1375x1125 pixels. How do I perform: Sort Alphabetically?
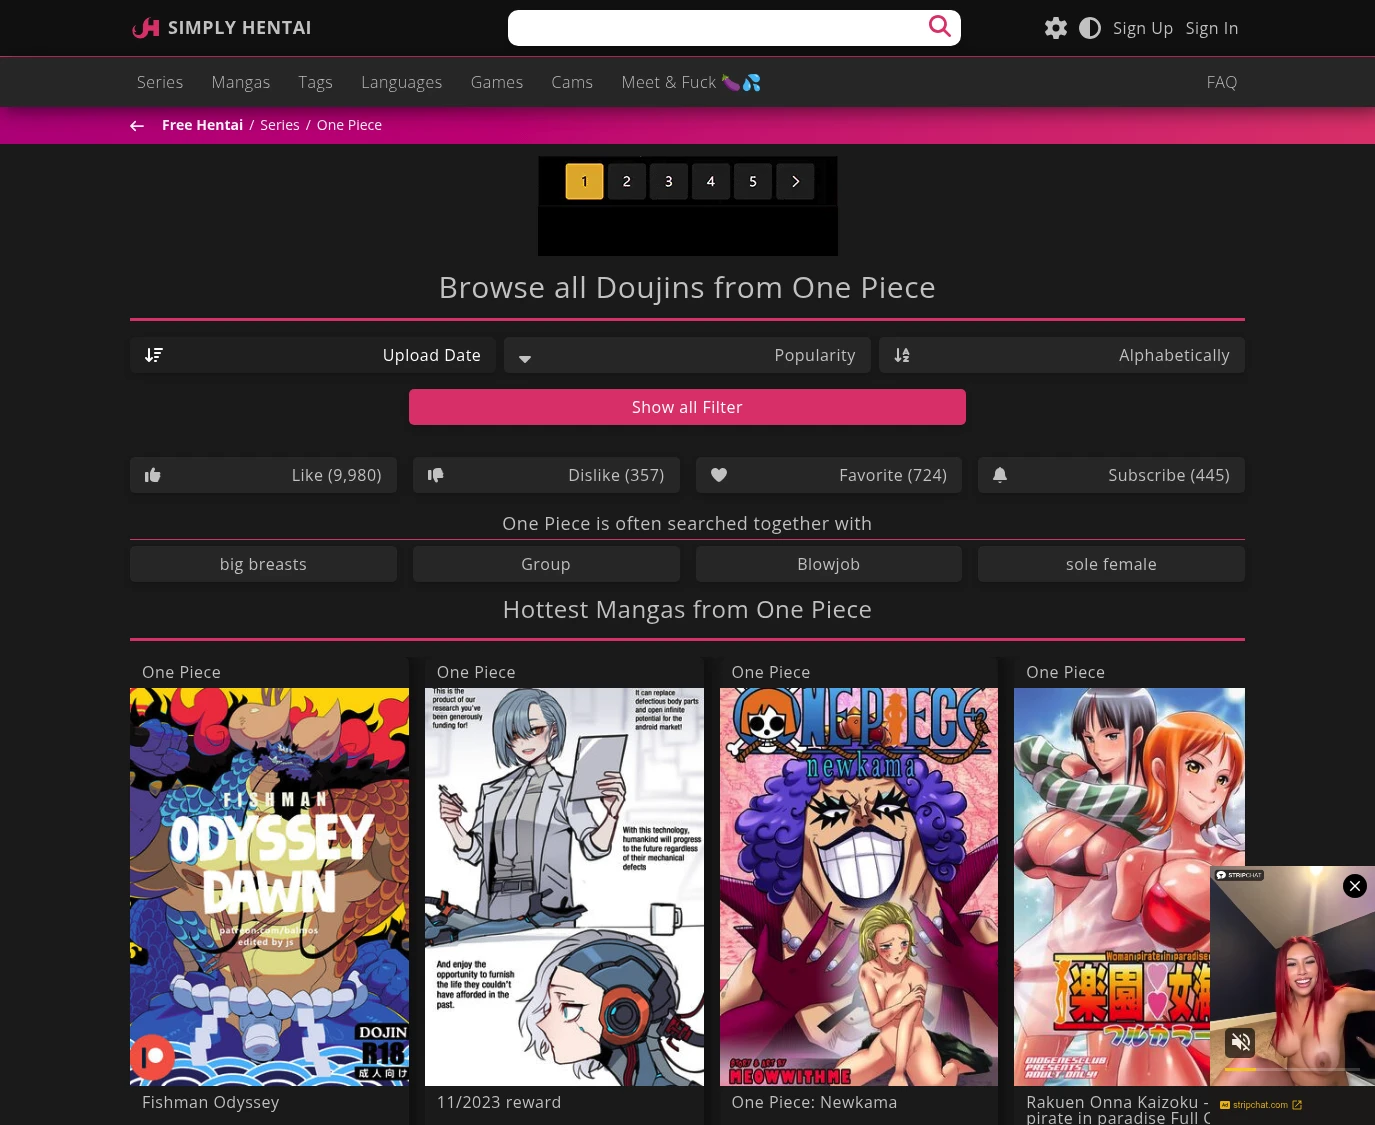pyautogui.click(x=1062, y=355)
